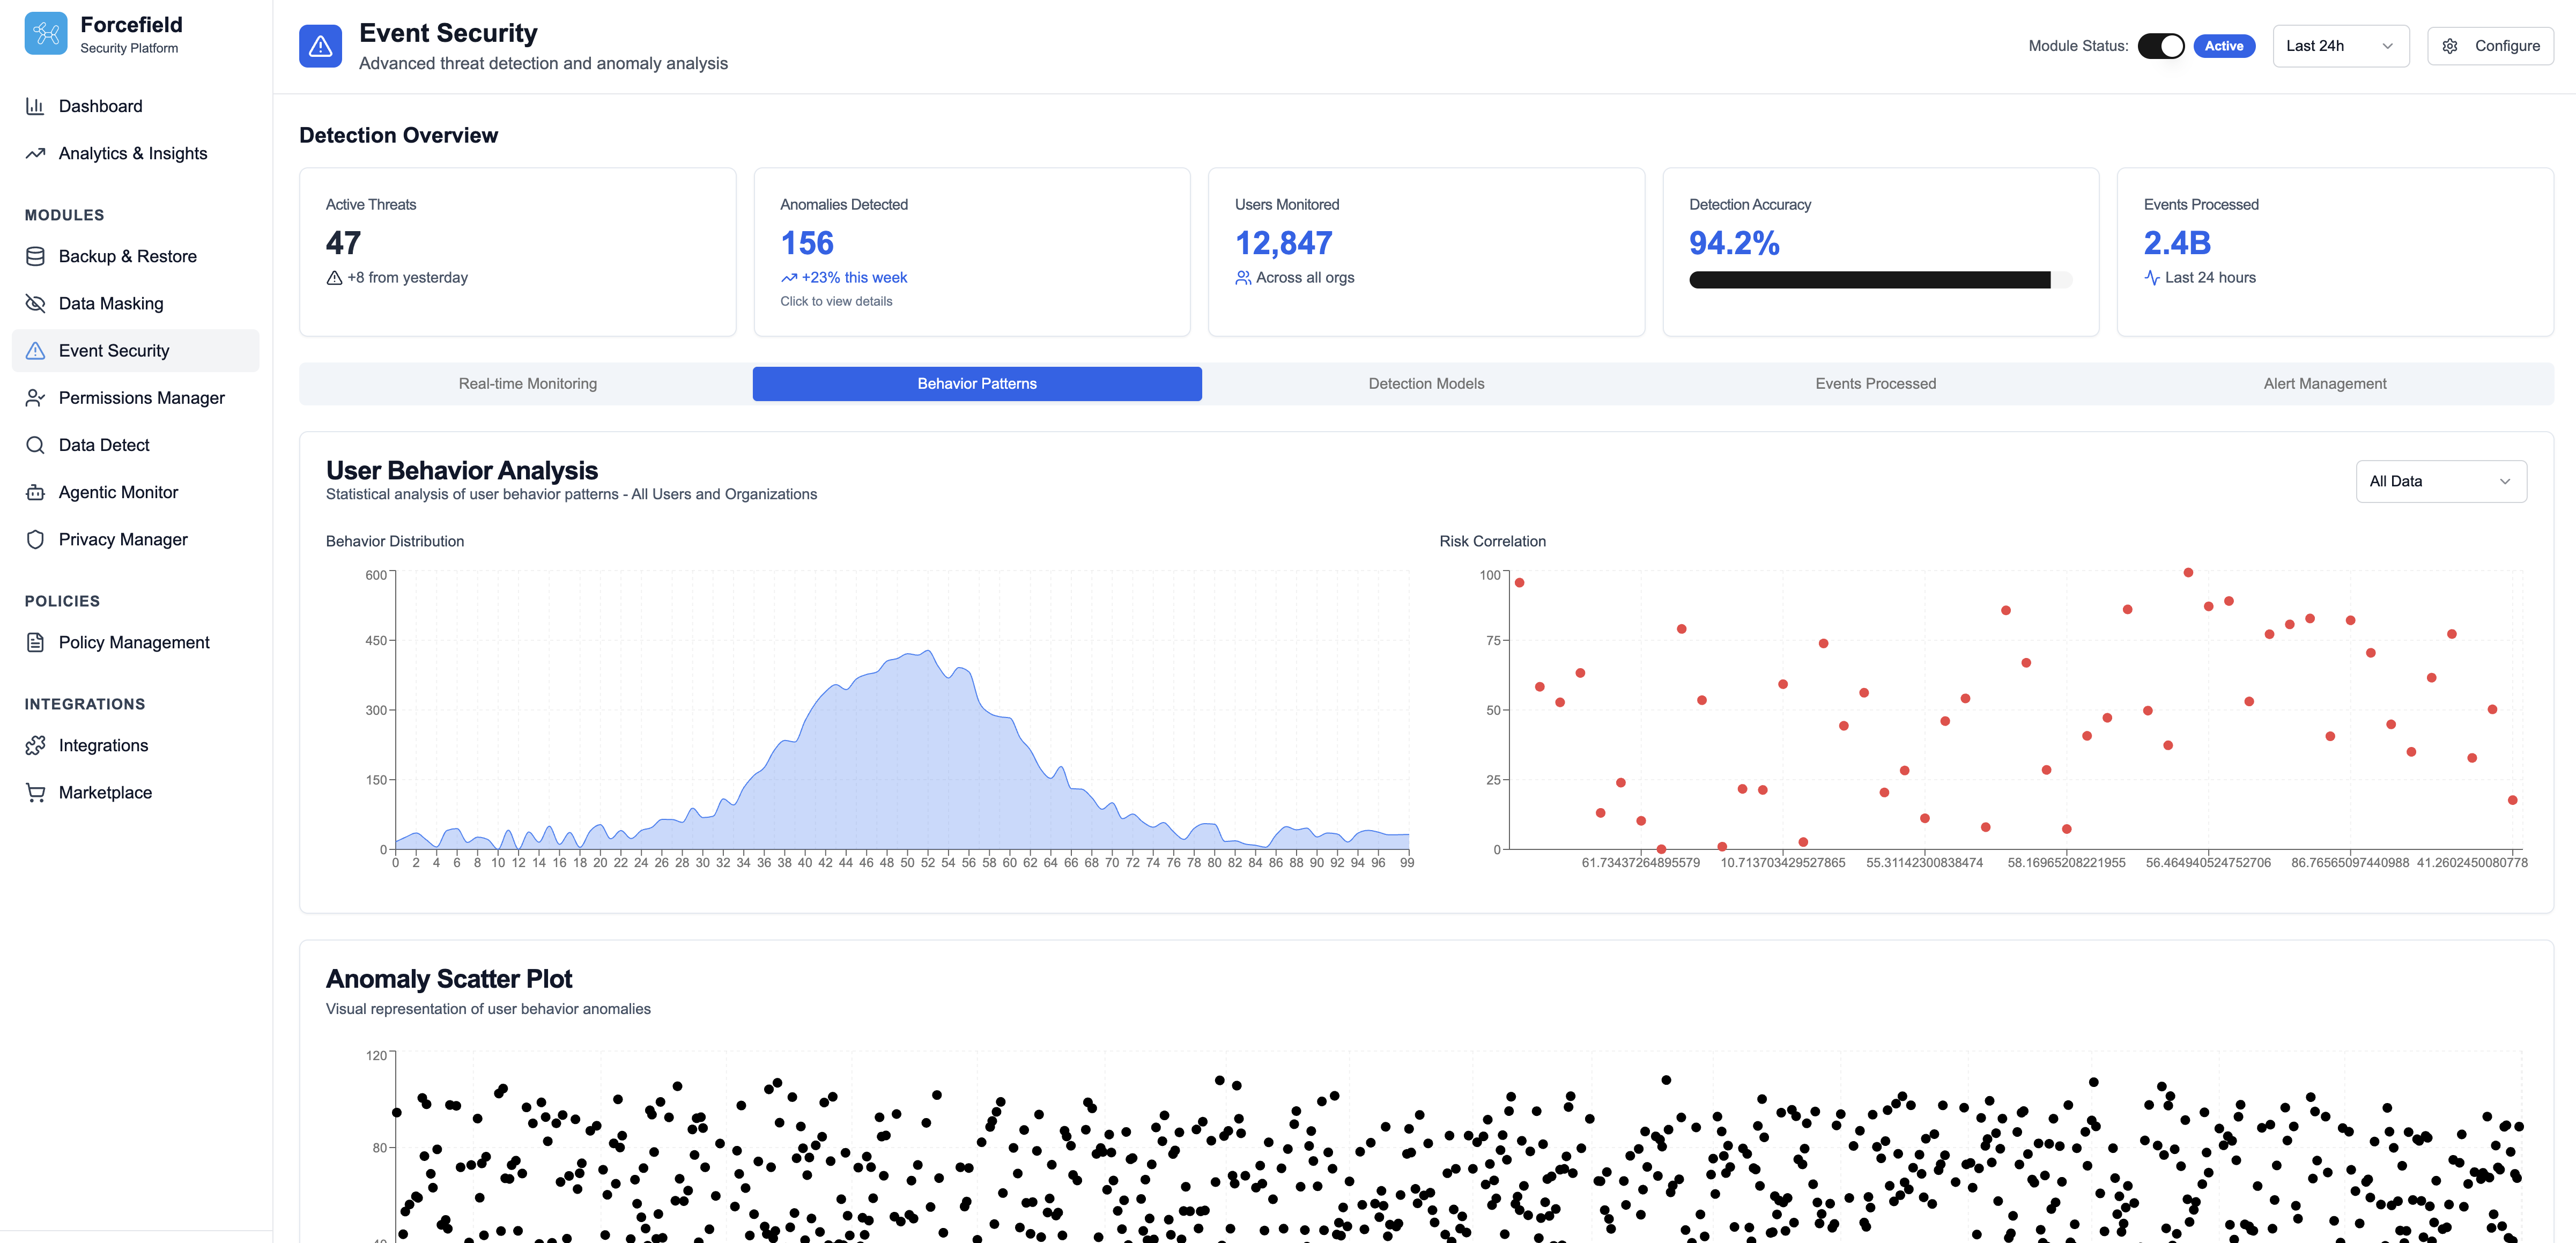Viewport: 2576px width, 1243px height.
Task: Switch to the Real-time Monitoring tab
Action: pos(527,384)
